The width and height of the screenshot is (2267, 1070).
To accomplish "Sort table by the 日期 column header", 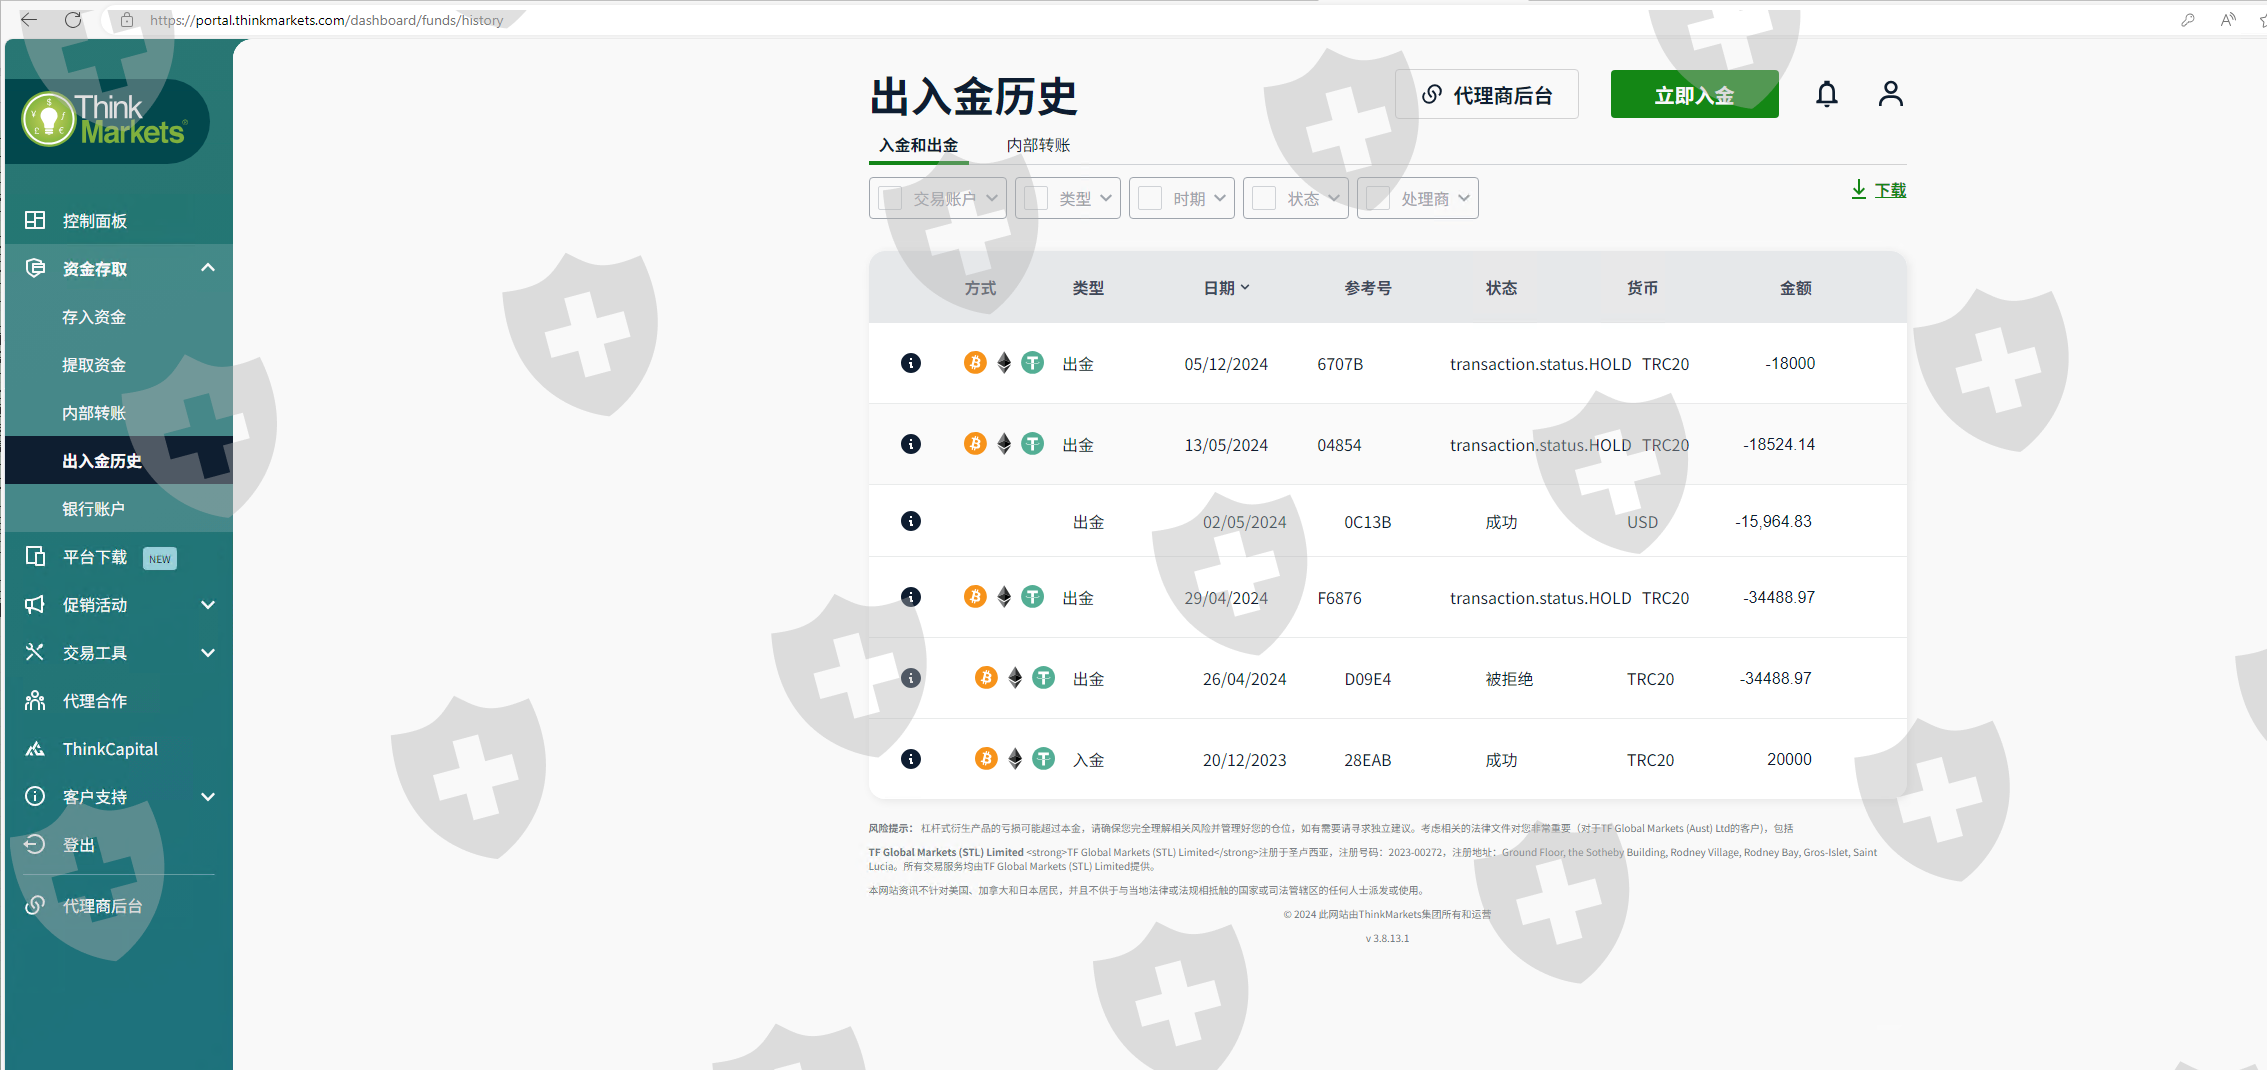I will click(x=1226, y=288).
